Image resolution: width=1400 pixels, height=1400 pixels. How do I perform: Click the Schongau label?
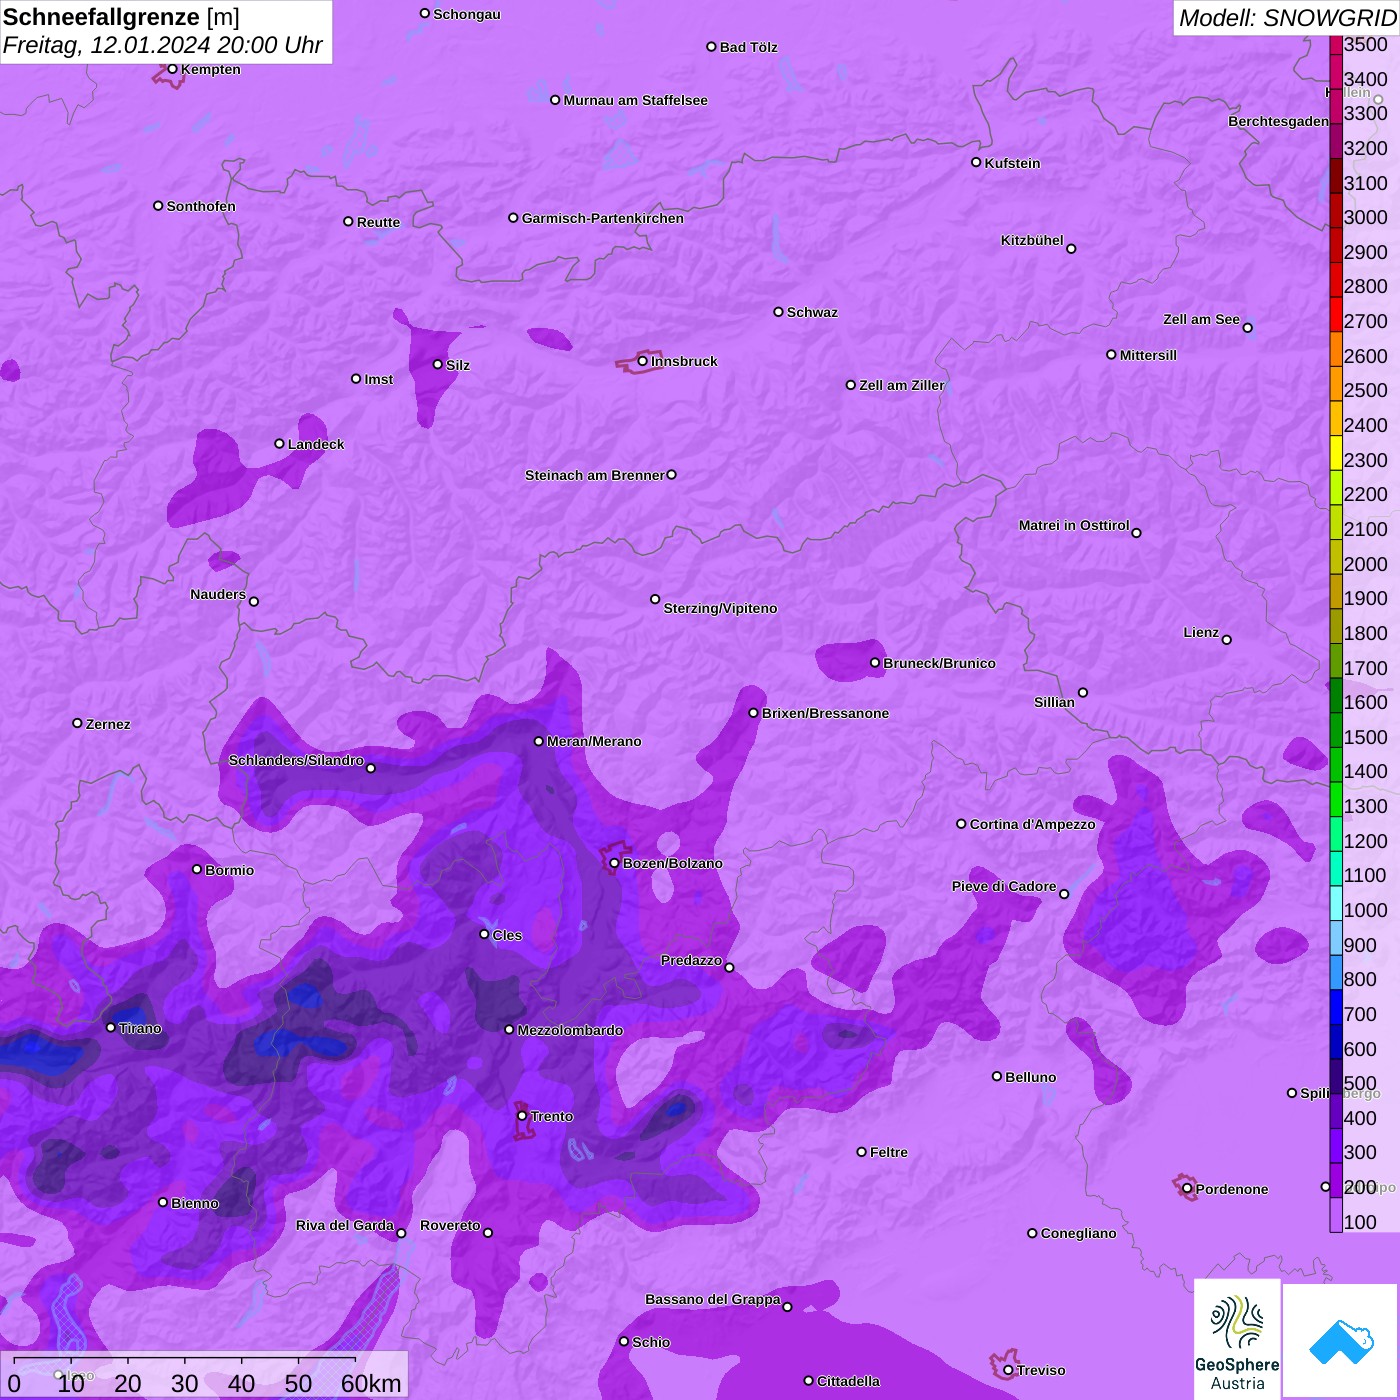pos(467,14)
